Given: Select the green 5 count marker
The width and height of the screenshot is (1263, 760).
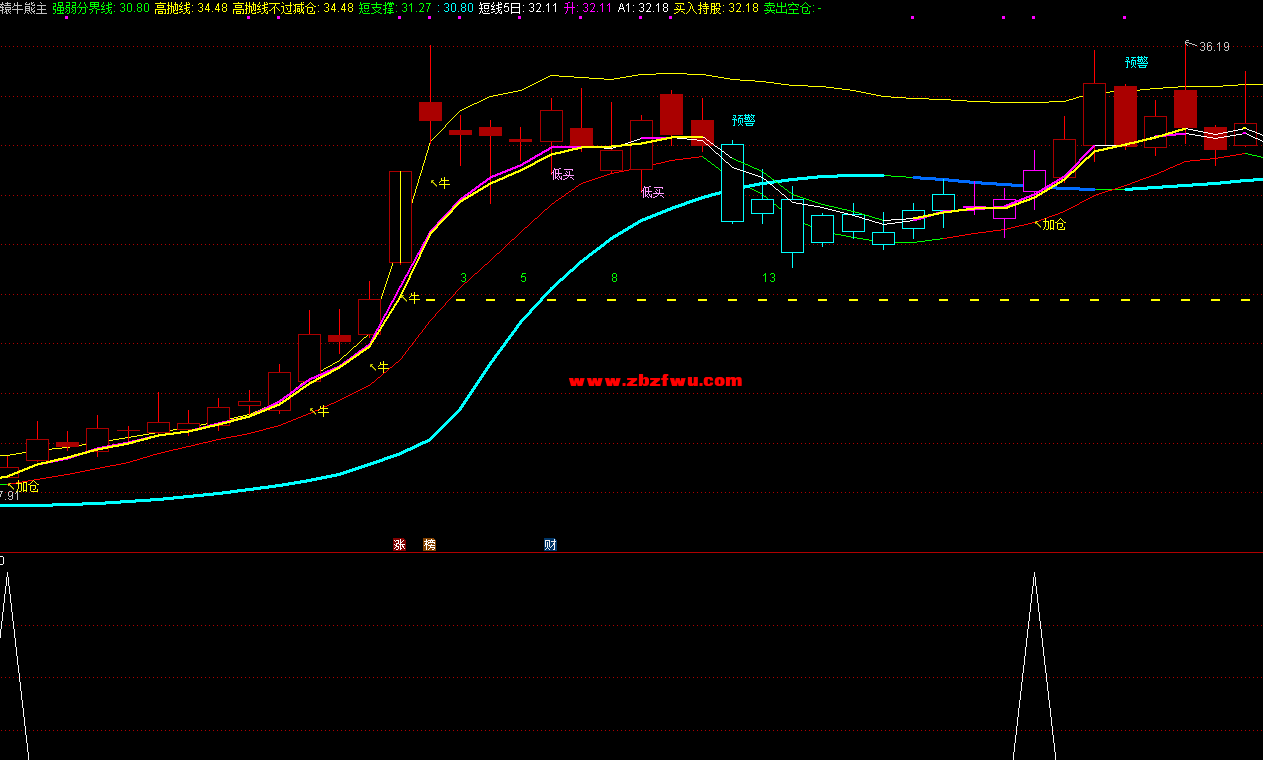Looking at the screenshot, I should click(x=523, y=278).
